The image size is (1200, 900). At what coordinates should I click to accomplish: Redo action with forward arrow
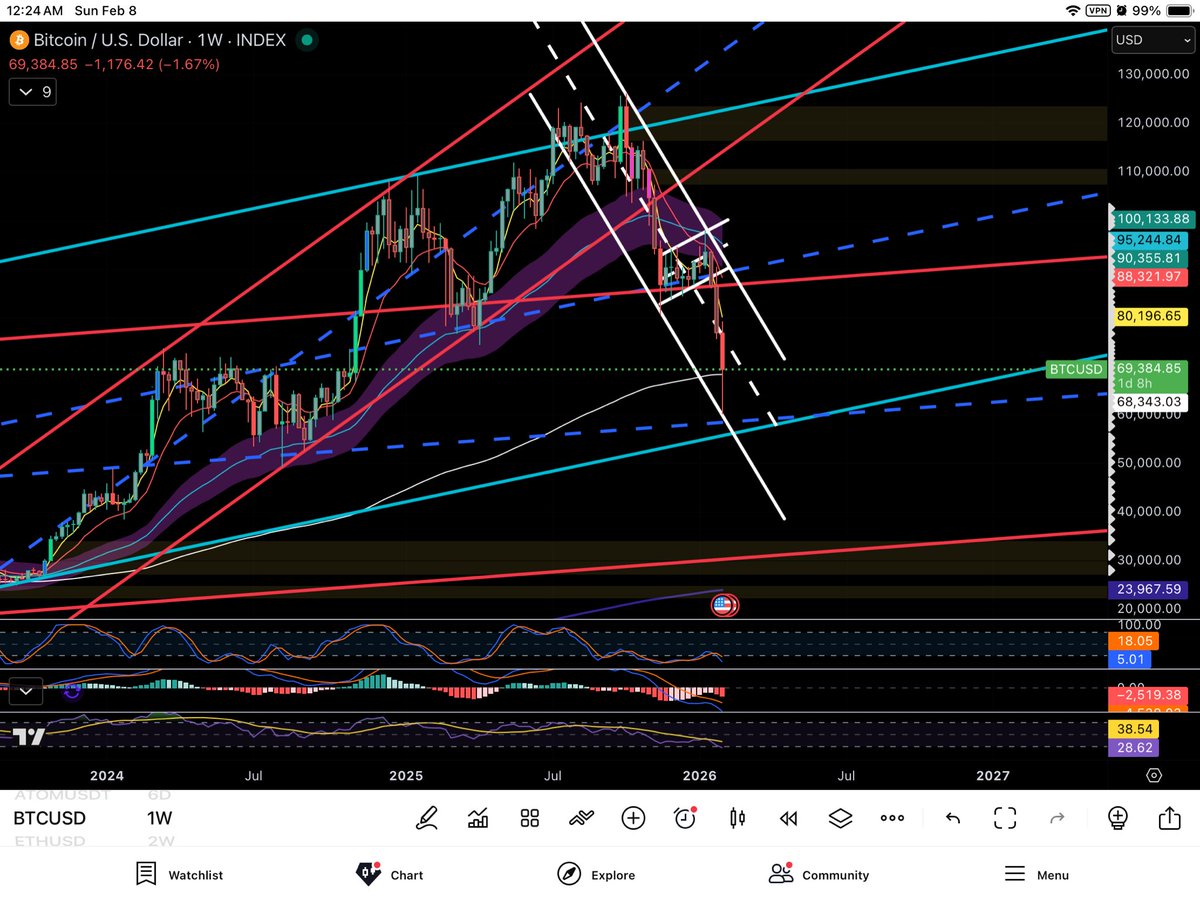tap(1057, 818)
